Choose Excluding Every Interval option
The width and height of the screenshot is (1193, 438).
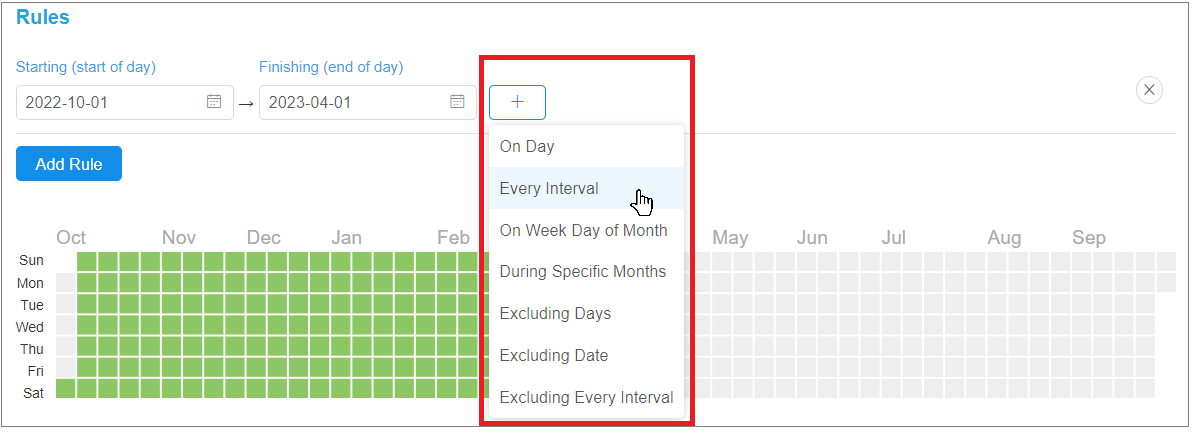[x=587, y=397]
